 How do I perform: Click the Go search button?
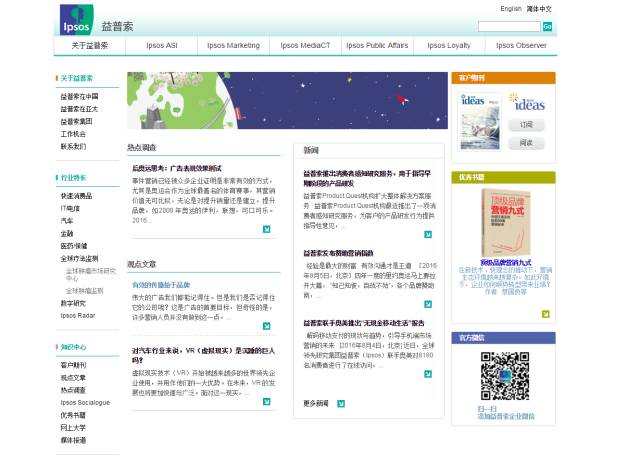547,27
